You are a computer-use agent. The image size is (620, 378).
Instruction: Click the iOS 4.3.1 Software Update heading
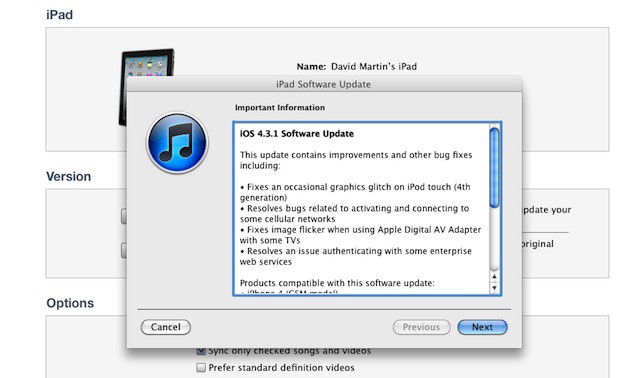click(x=297, y=134)
